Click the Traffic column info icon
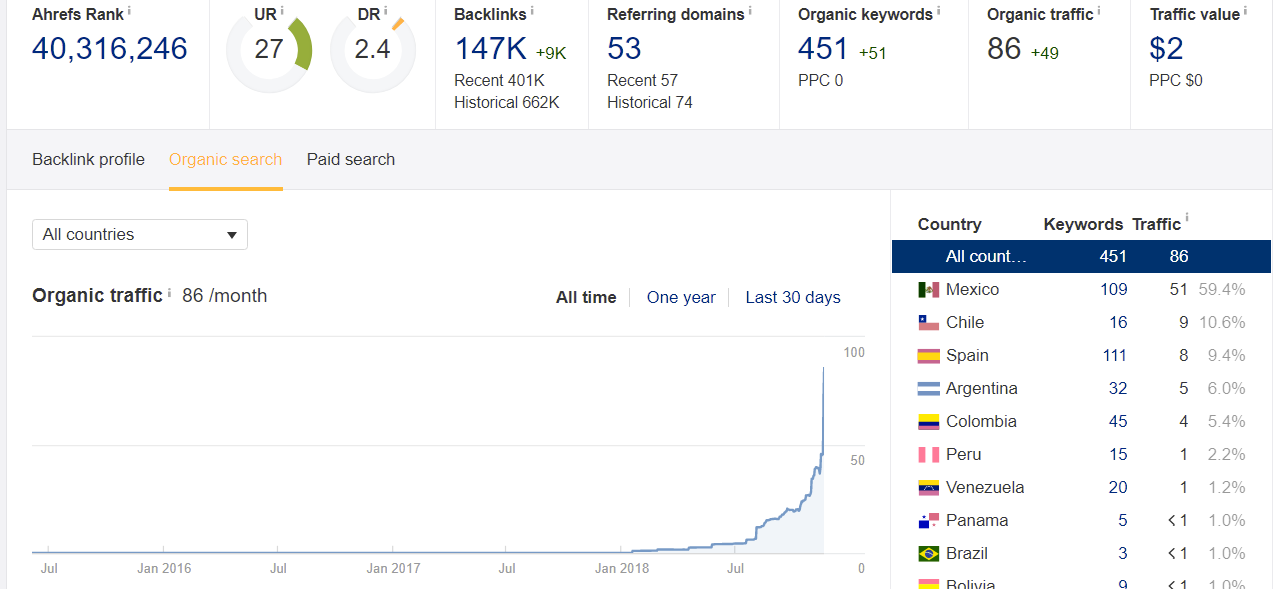 (x=1187, y=219)
